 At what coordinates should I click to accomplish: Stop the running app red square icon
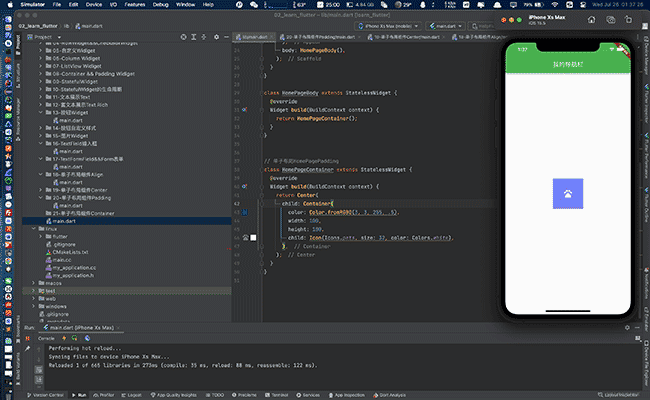point(28,338)
